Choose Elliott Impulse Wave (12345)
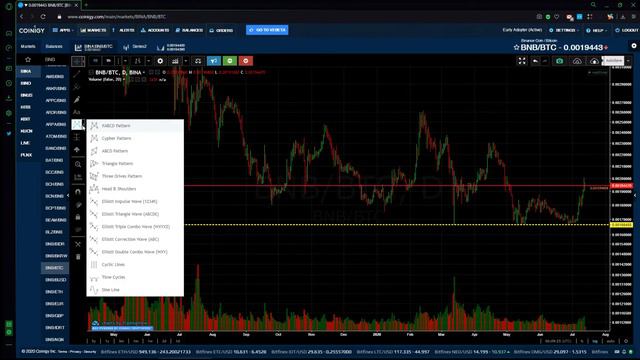 coord(135,202)
